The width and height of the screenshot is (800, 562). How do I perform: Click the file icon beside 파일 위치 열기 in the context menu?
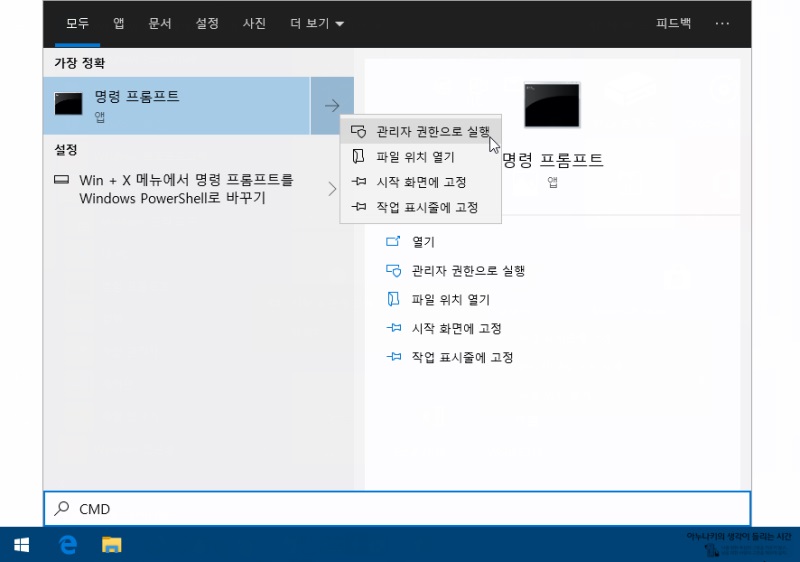tap(358, 156)
